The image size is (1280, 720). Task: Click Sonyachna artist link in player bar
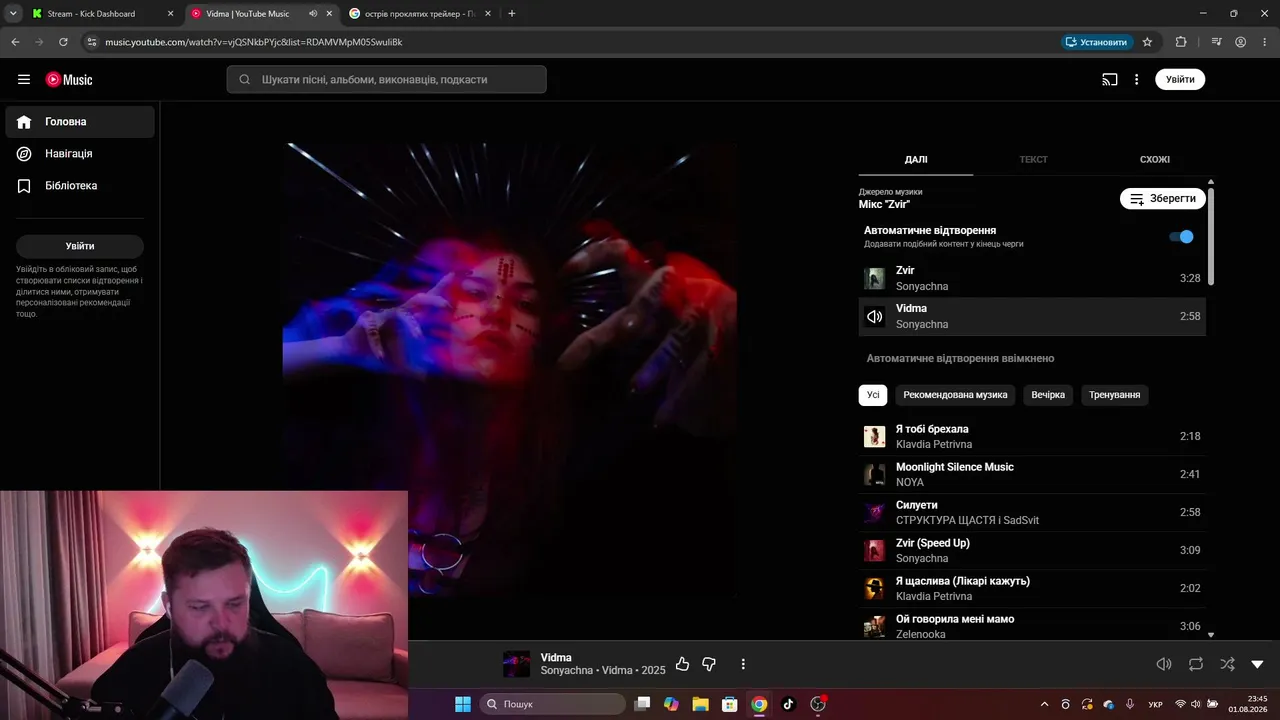(567, 670)
